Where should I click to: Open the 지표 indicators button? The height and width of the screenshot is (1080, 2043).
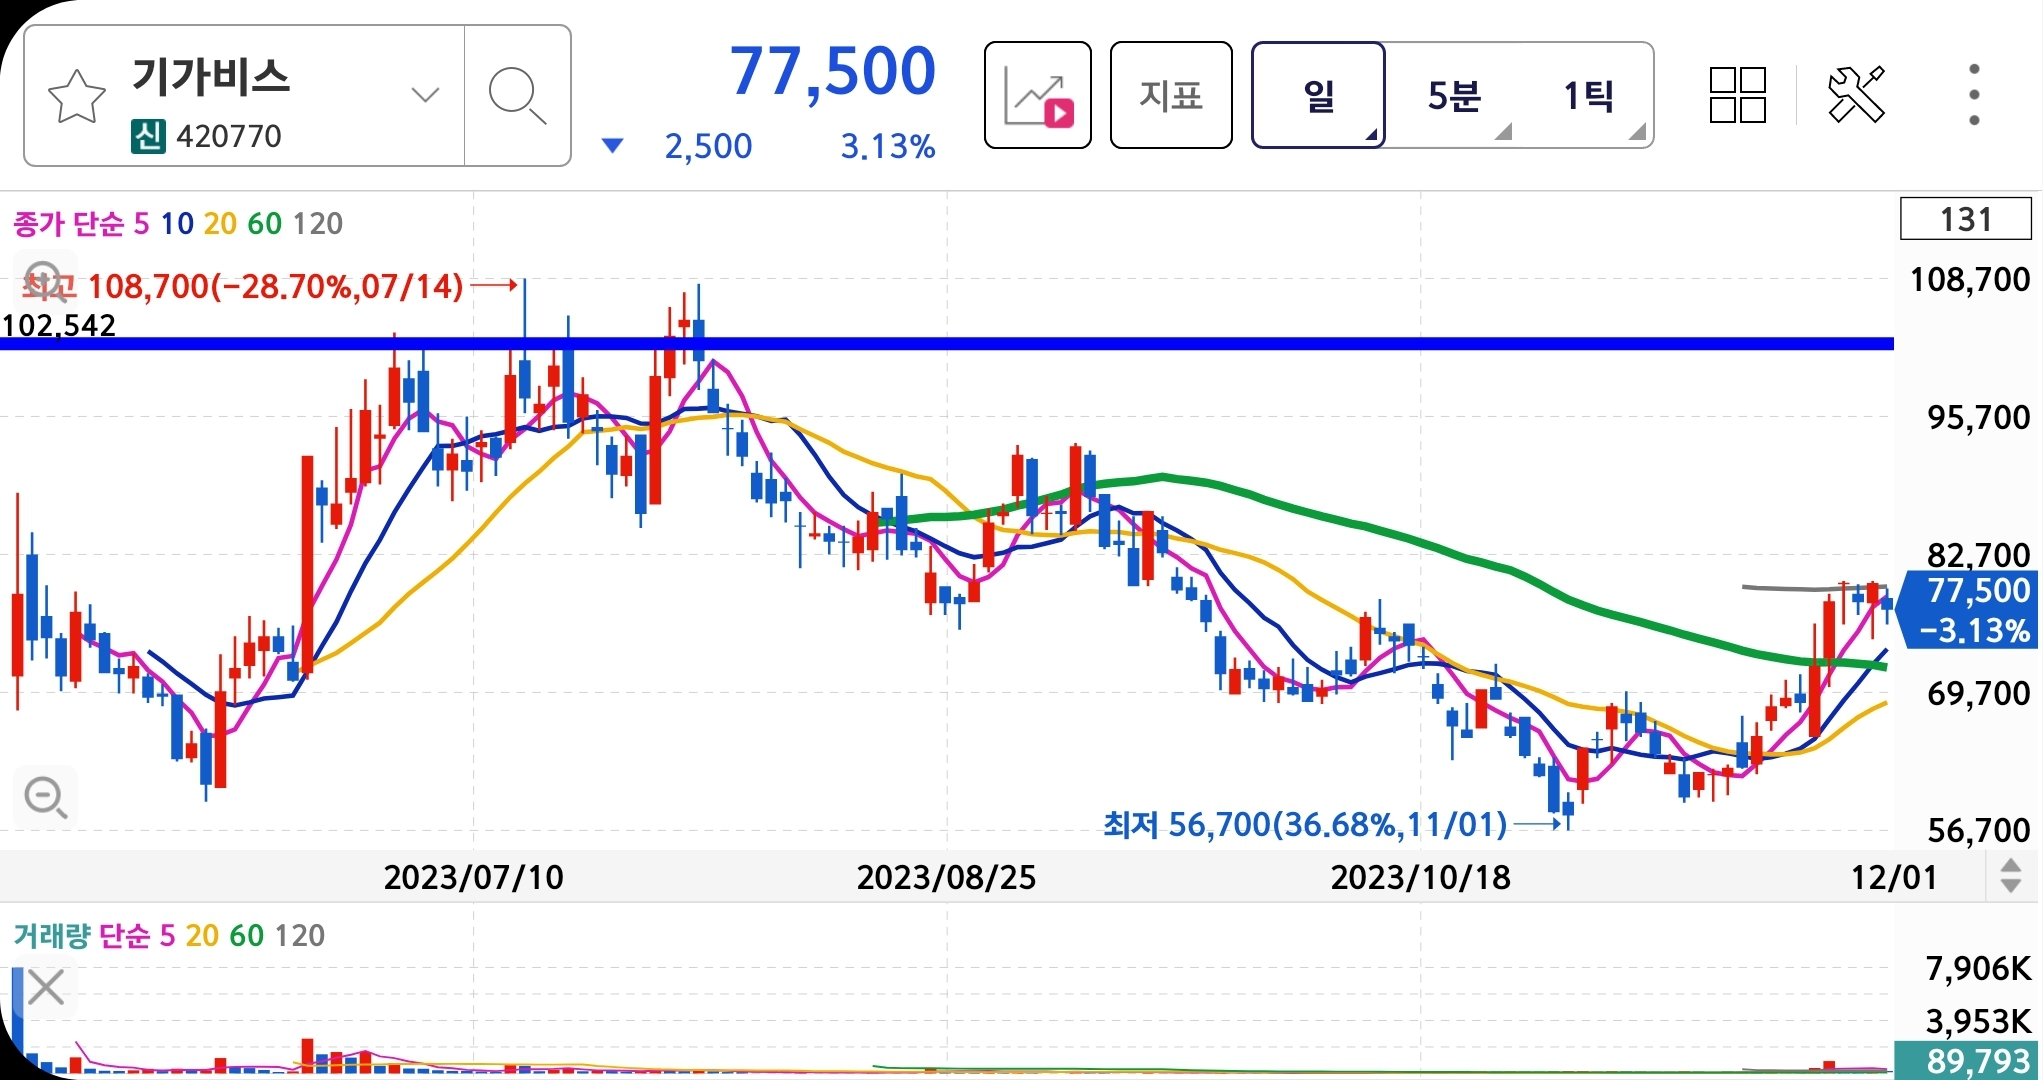coord(1171,97)
